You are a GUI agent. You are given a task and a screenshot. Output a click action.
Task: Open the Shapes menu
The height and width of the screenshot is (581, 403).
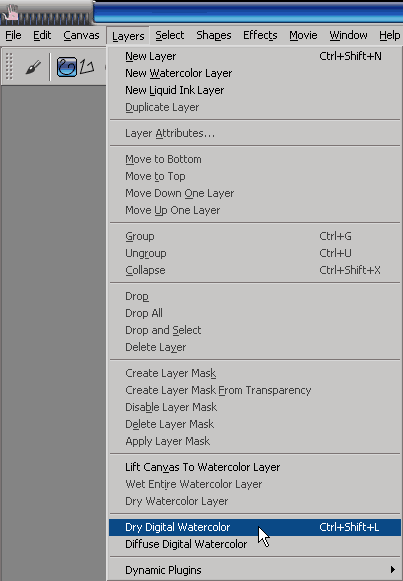tap(214, 36)
